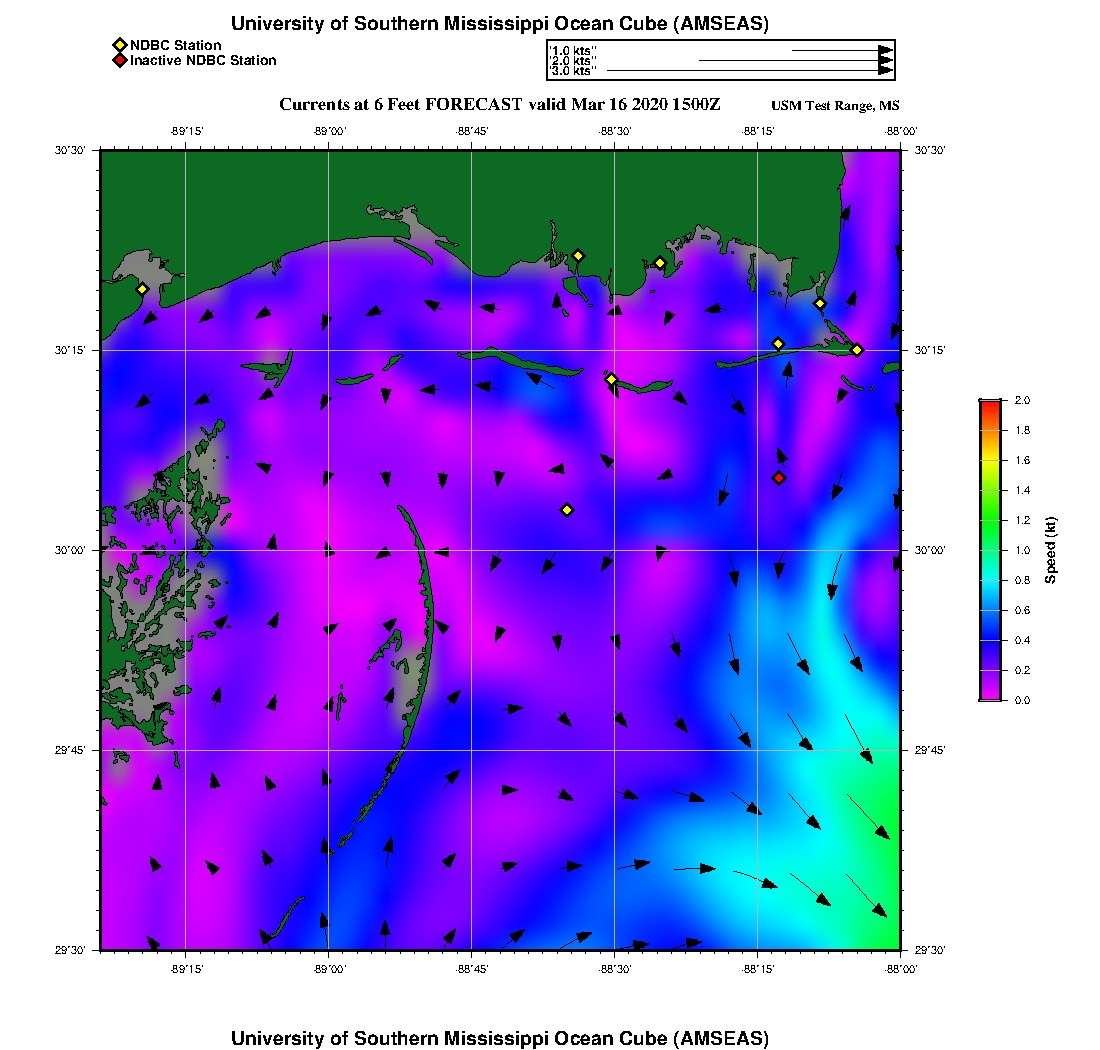Click the top-axis -88°45' longitude label
The width and height of the screenshot is (1100, 1050).
tap(472, 131)
